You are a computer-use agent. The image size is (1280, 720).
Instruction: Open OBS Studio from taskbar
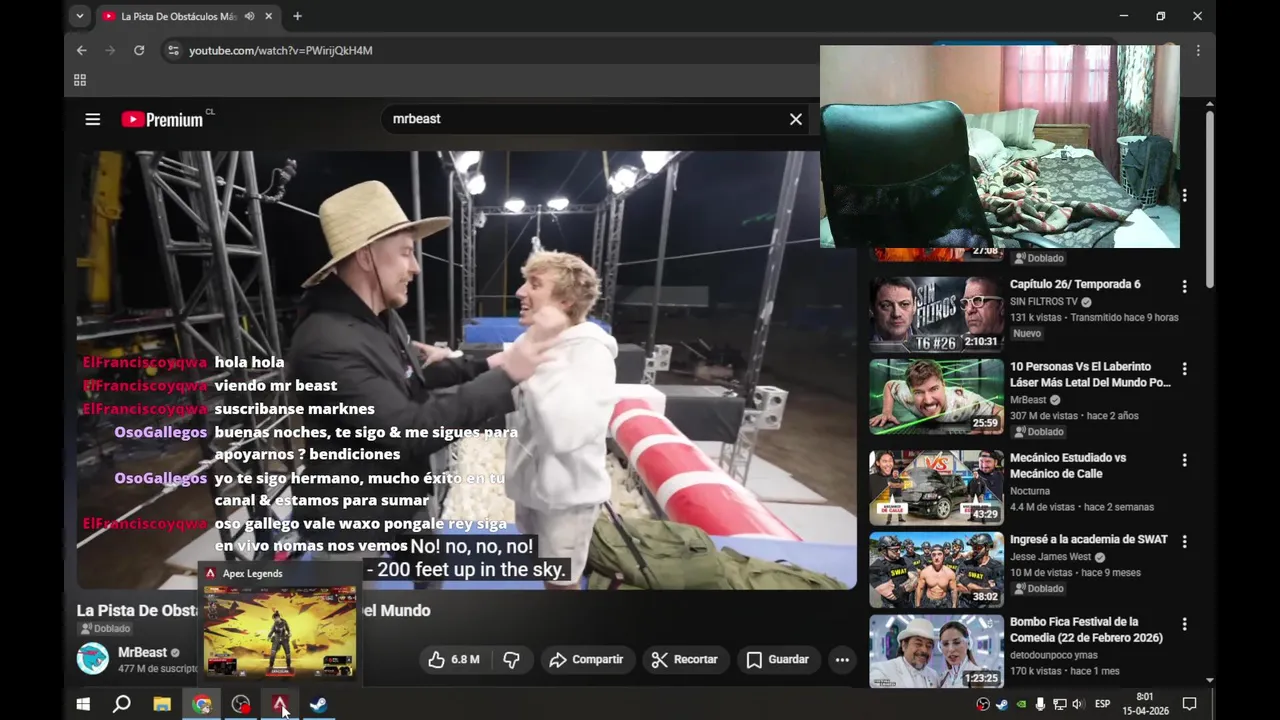pyautogui.click(x=240, y=704)
